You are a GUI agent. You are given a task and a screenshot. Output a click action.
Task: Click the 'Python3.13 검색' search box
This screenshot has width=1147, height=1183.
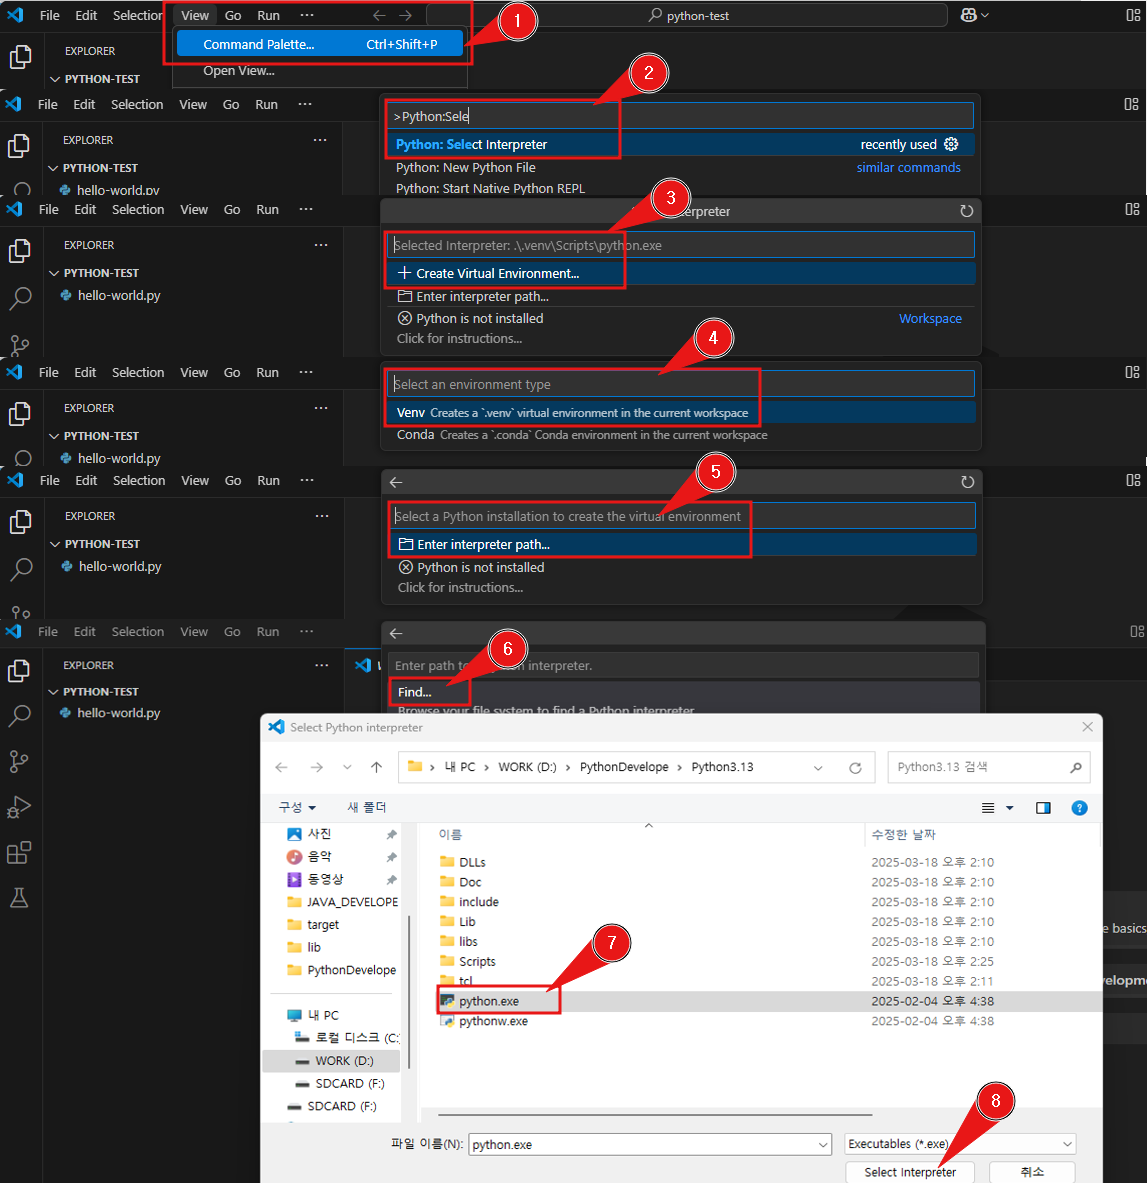pyautogui.click(x=989, y=767)
